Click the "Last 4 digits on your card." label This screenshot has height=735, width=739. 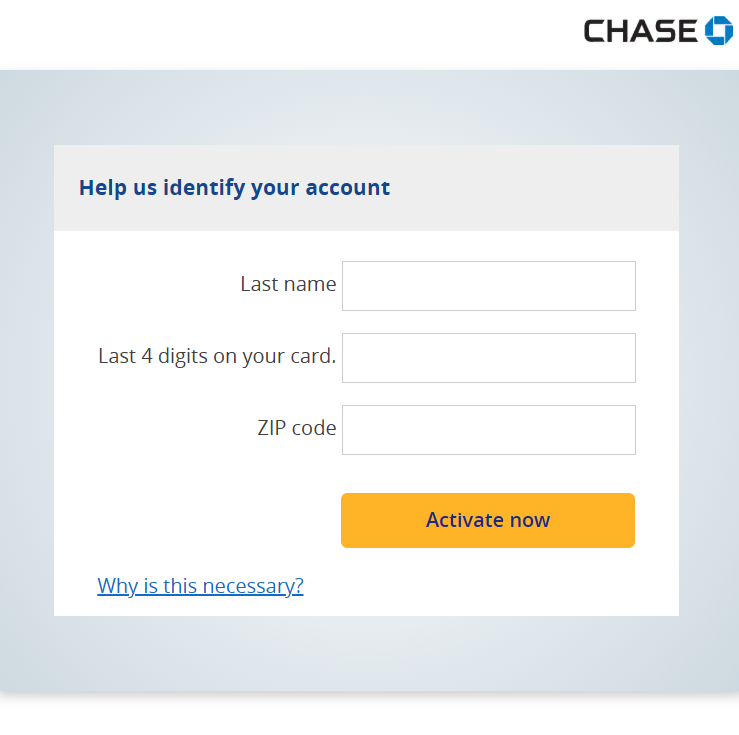click(217, 356)
